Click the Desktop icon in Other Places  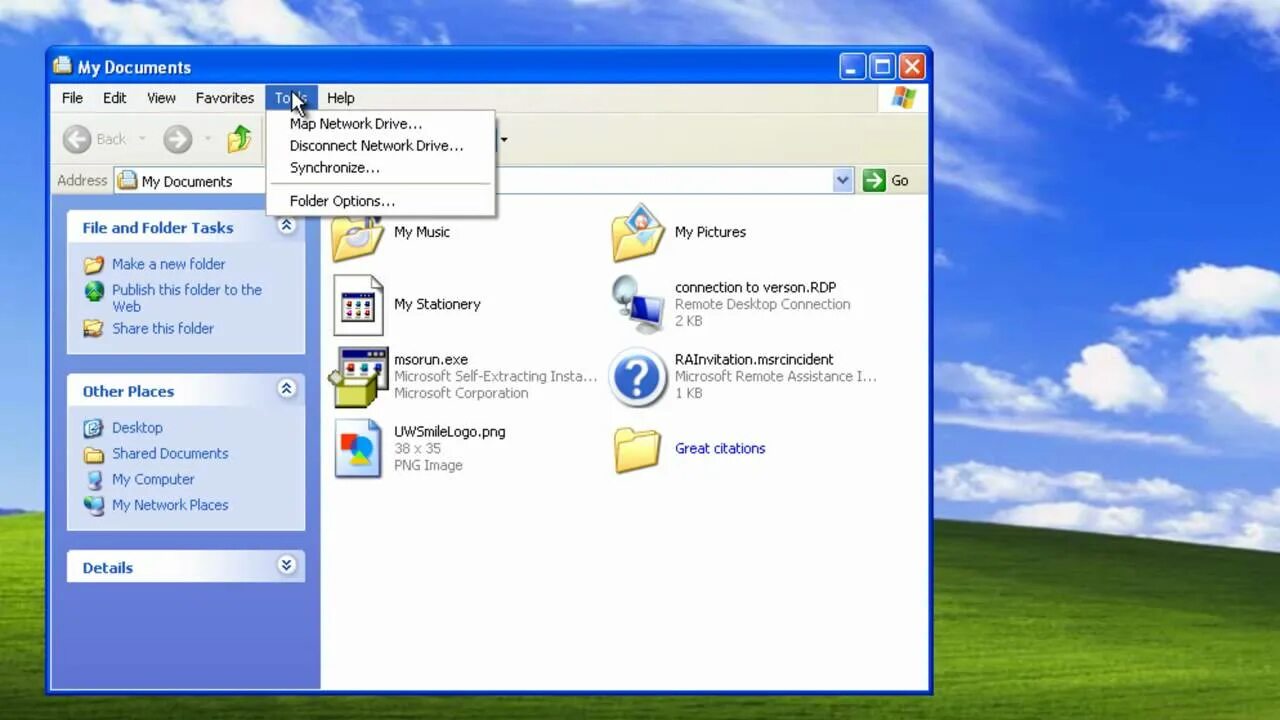tap(94, 428)
